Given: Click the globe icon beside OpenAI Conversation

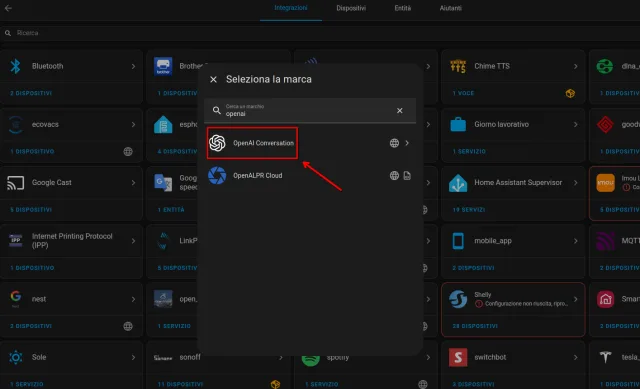Looking at the screenshot, I should pos(394,143).
